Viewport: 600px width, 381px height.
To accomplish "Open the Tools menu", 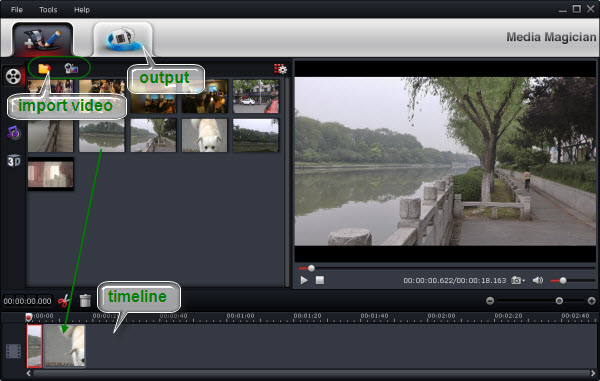I will click(48, 10).
